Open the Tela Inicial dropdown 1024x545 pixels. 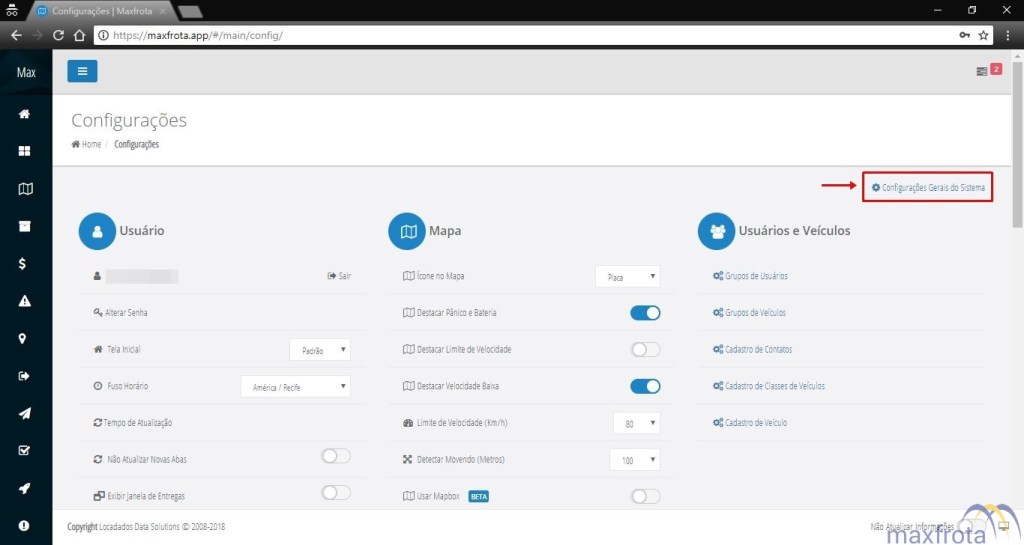tap(320, 350)
